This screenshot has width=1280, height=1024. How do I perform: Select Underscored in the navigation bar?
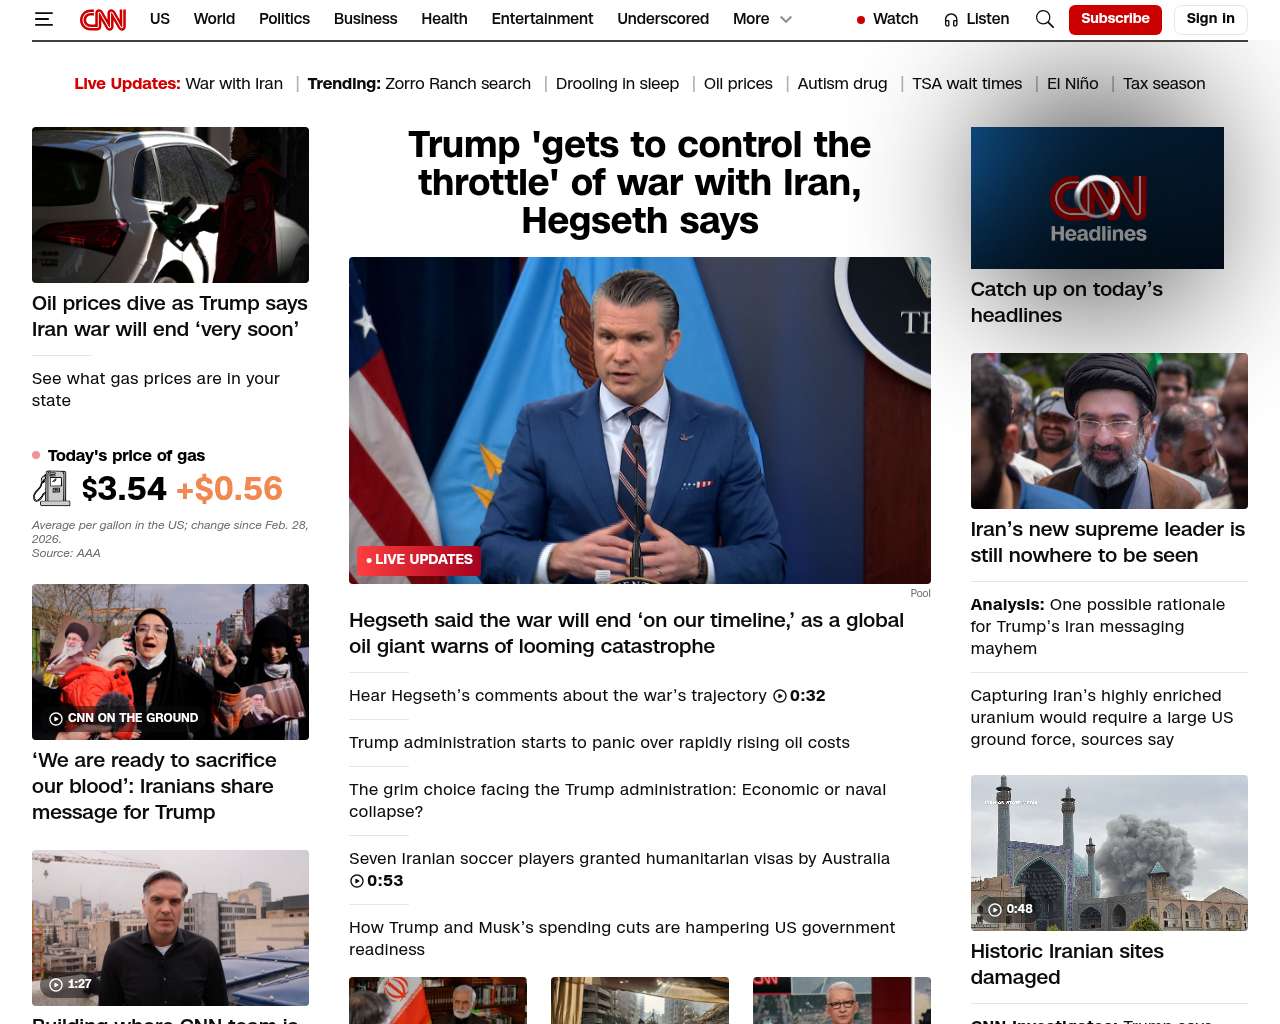(662, 19)
